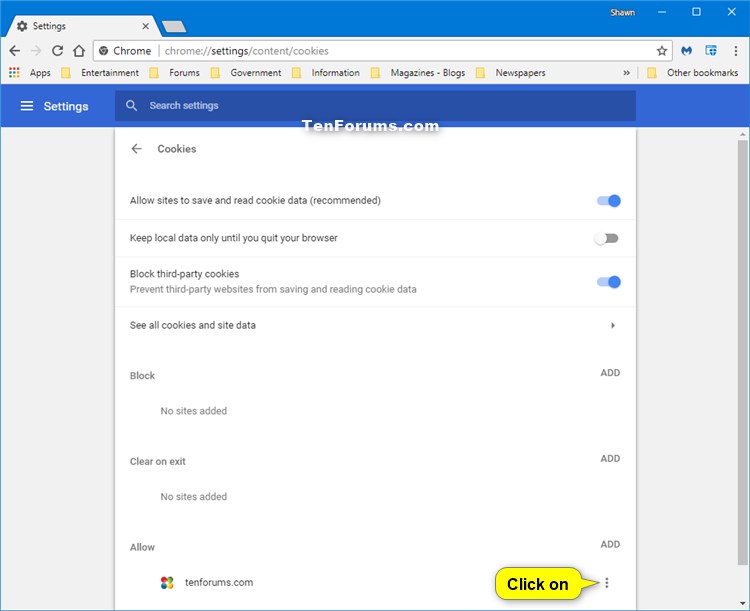Open more actions for tenforums.com

tap(607, 583)
